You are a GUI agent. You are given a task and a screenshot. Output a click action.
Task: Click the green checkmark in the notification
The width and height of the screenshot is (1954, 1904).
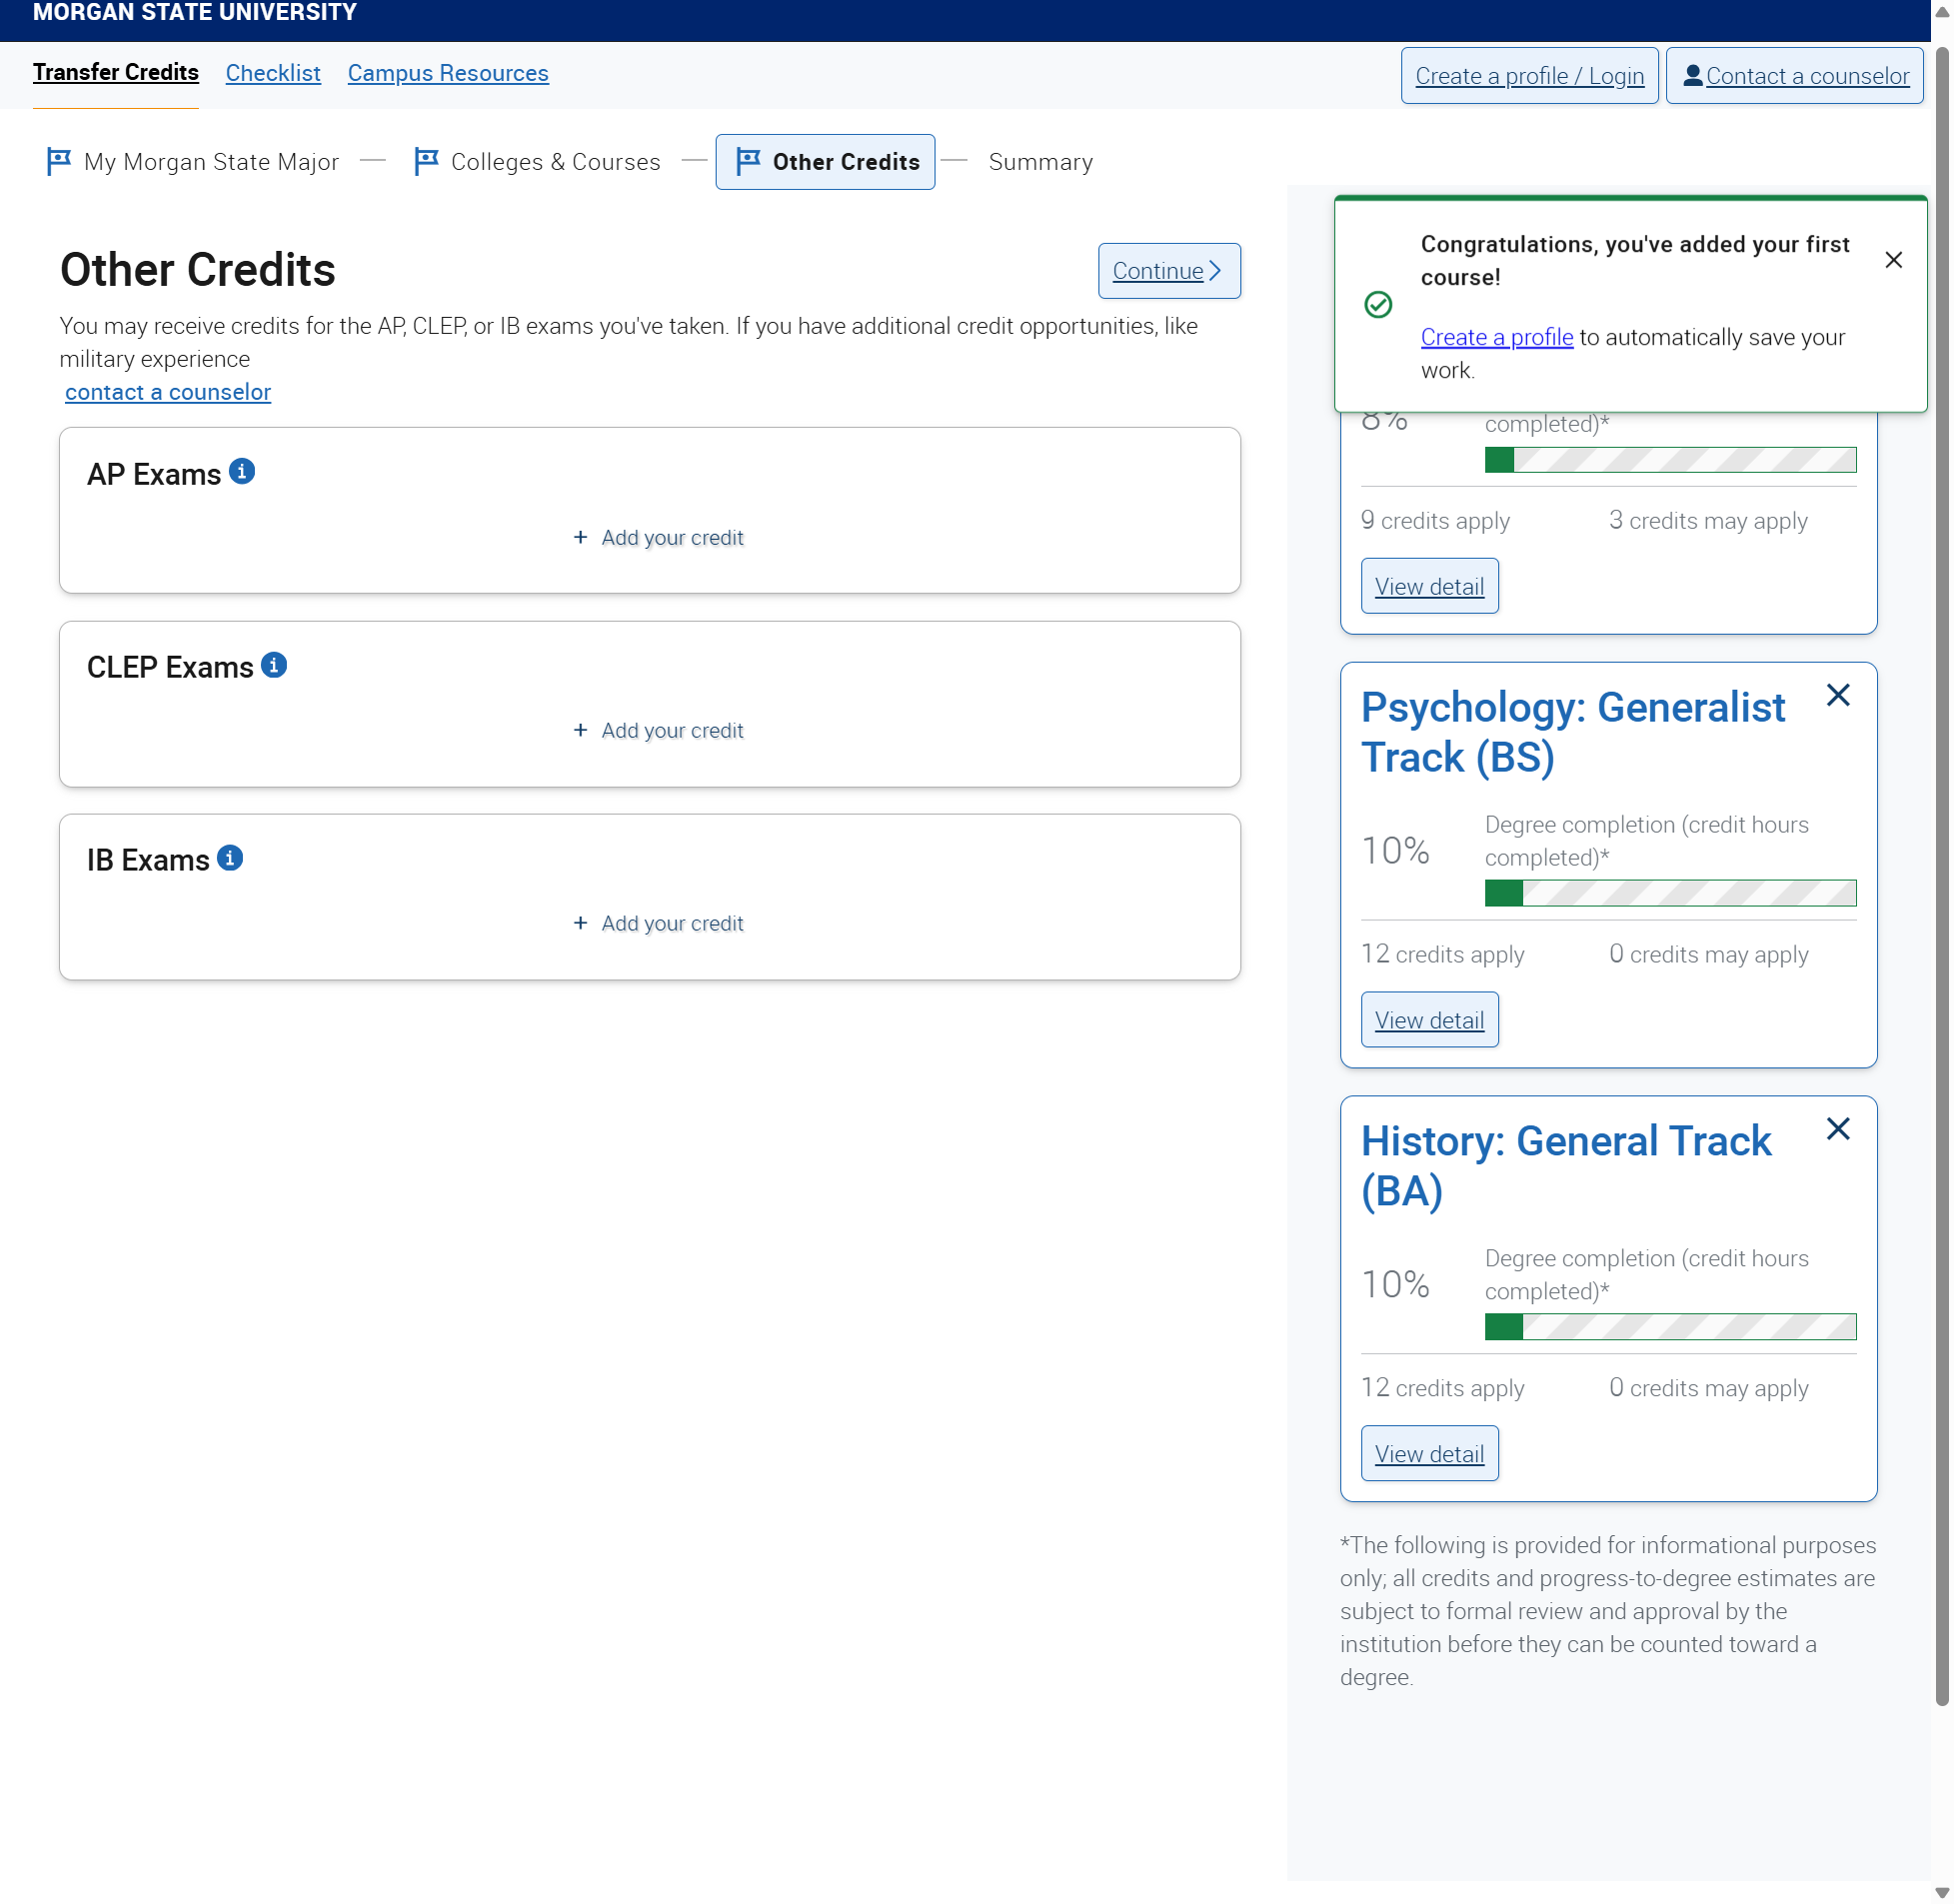pos(1378,305)
